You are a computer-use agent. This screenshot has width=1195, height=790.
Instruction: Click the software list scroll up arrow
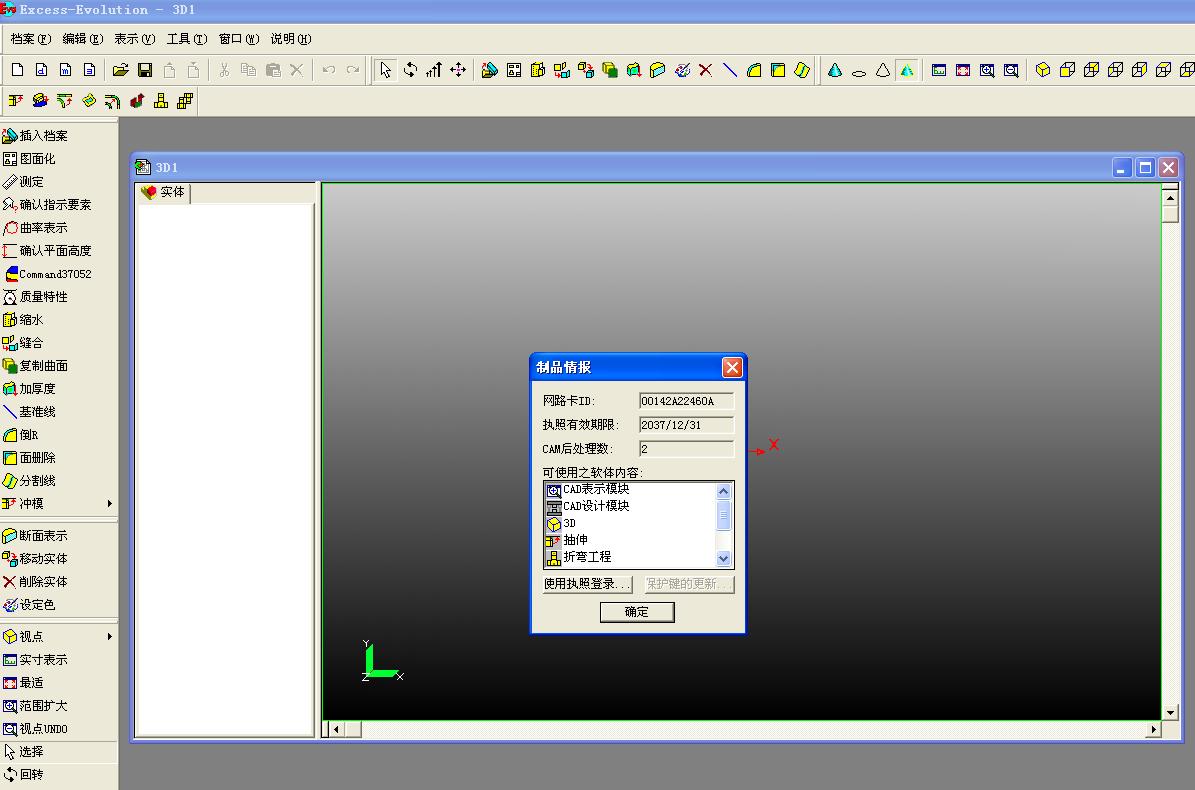coord(724,491)
